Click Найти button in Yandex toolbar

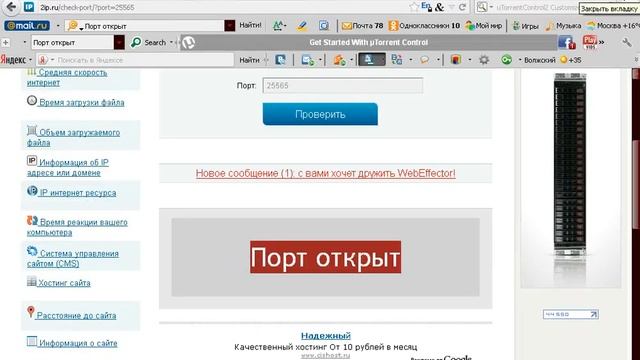pyautogui.click(x=249, y=60)
